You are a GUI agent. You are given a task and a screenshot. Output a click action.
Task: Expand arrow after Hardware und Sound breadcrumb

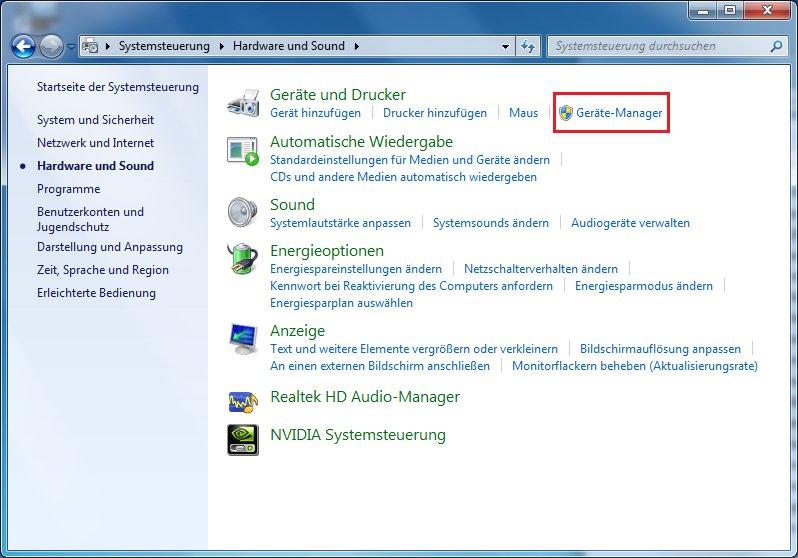coord(357,46)
